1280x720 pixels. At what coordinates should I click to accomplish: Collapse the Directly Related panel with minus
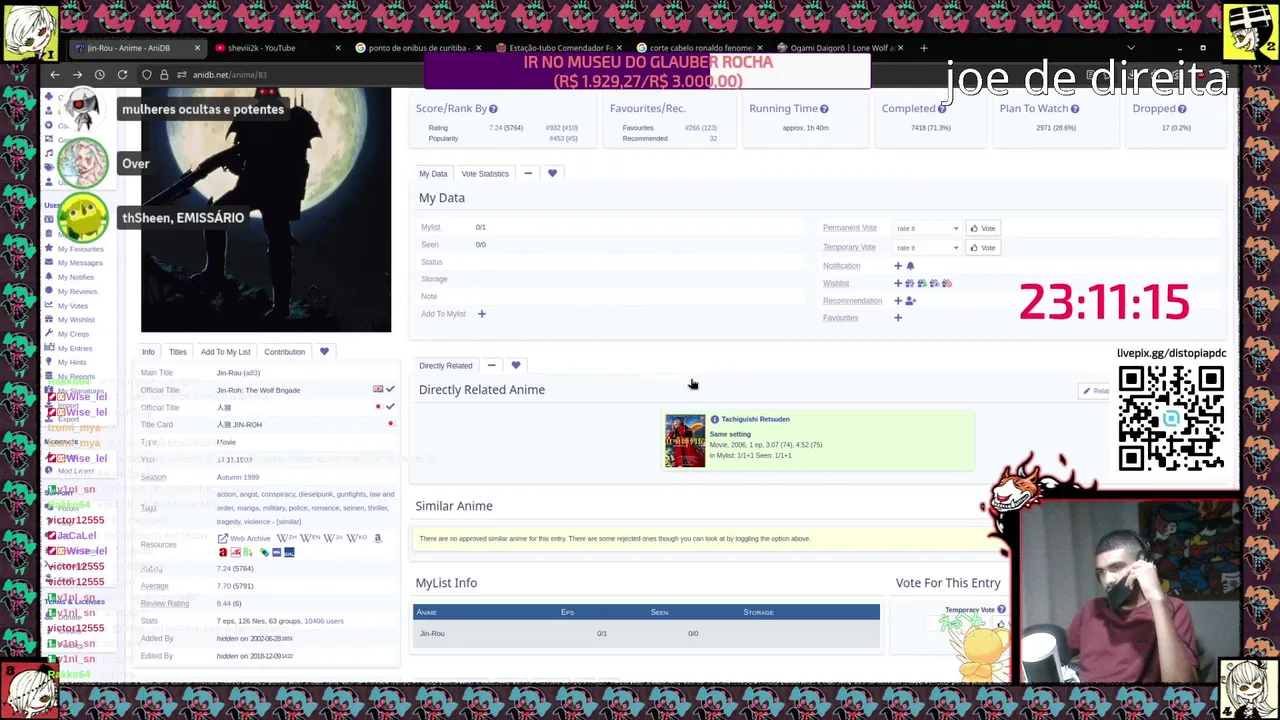point(491,366)
